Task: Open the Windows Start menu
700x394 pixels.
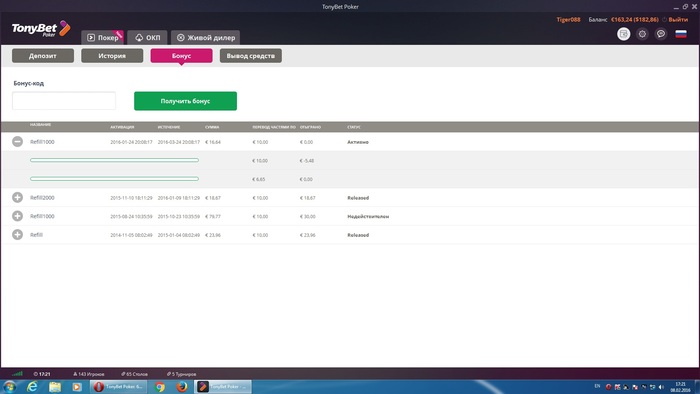Action: coord(9,386)
